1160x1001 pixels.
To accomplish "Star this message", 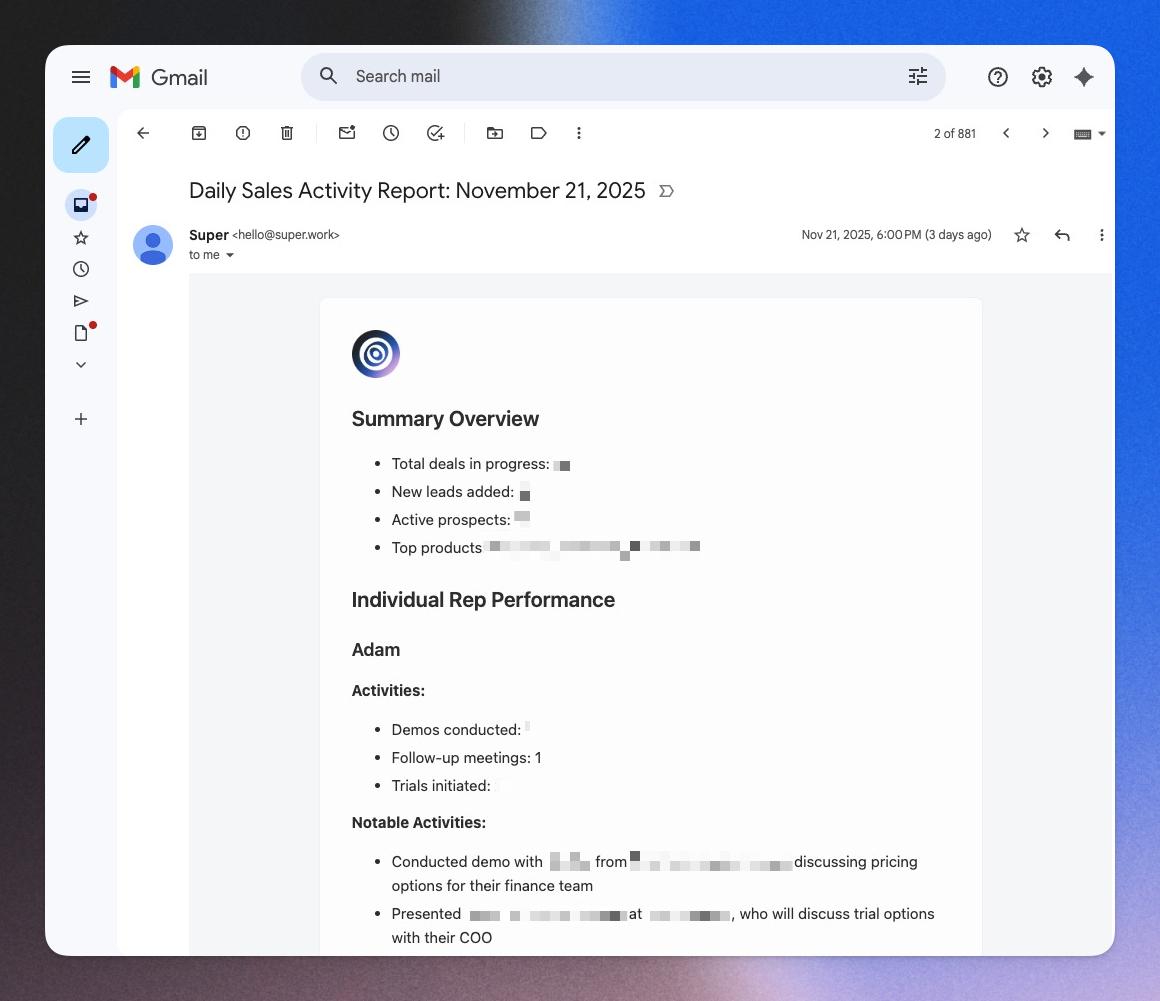I will (x=1022, y=235).
